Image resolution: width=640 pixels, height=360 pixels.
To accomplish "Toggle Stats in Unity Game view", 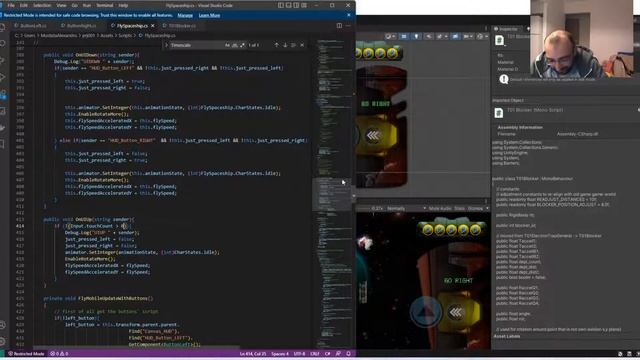I will [x=459, y=209].
